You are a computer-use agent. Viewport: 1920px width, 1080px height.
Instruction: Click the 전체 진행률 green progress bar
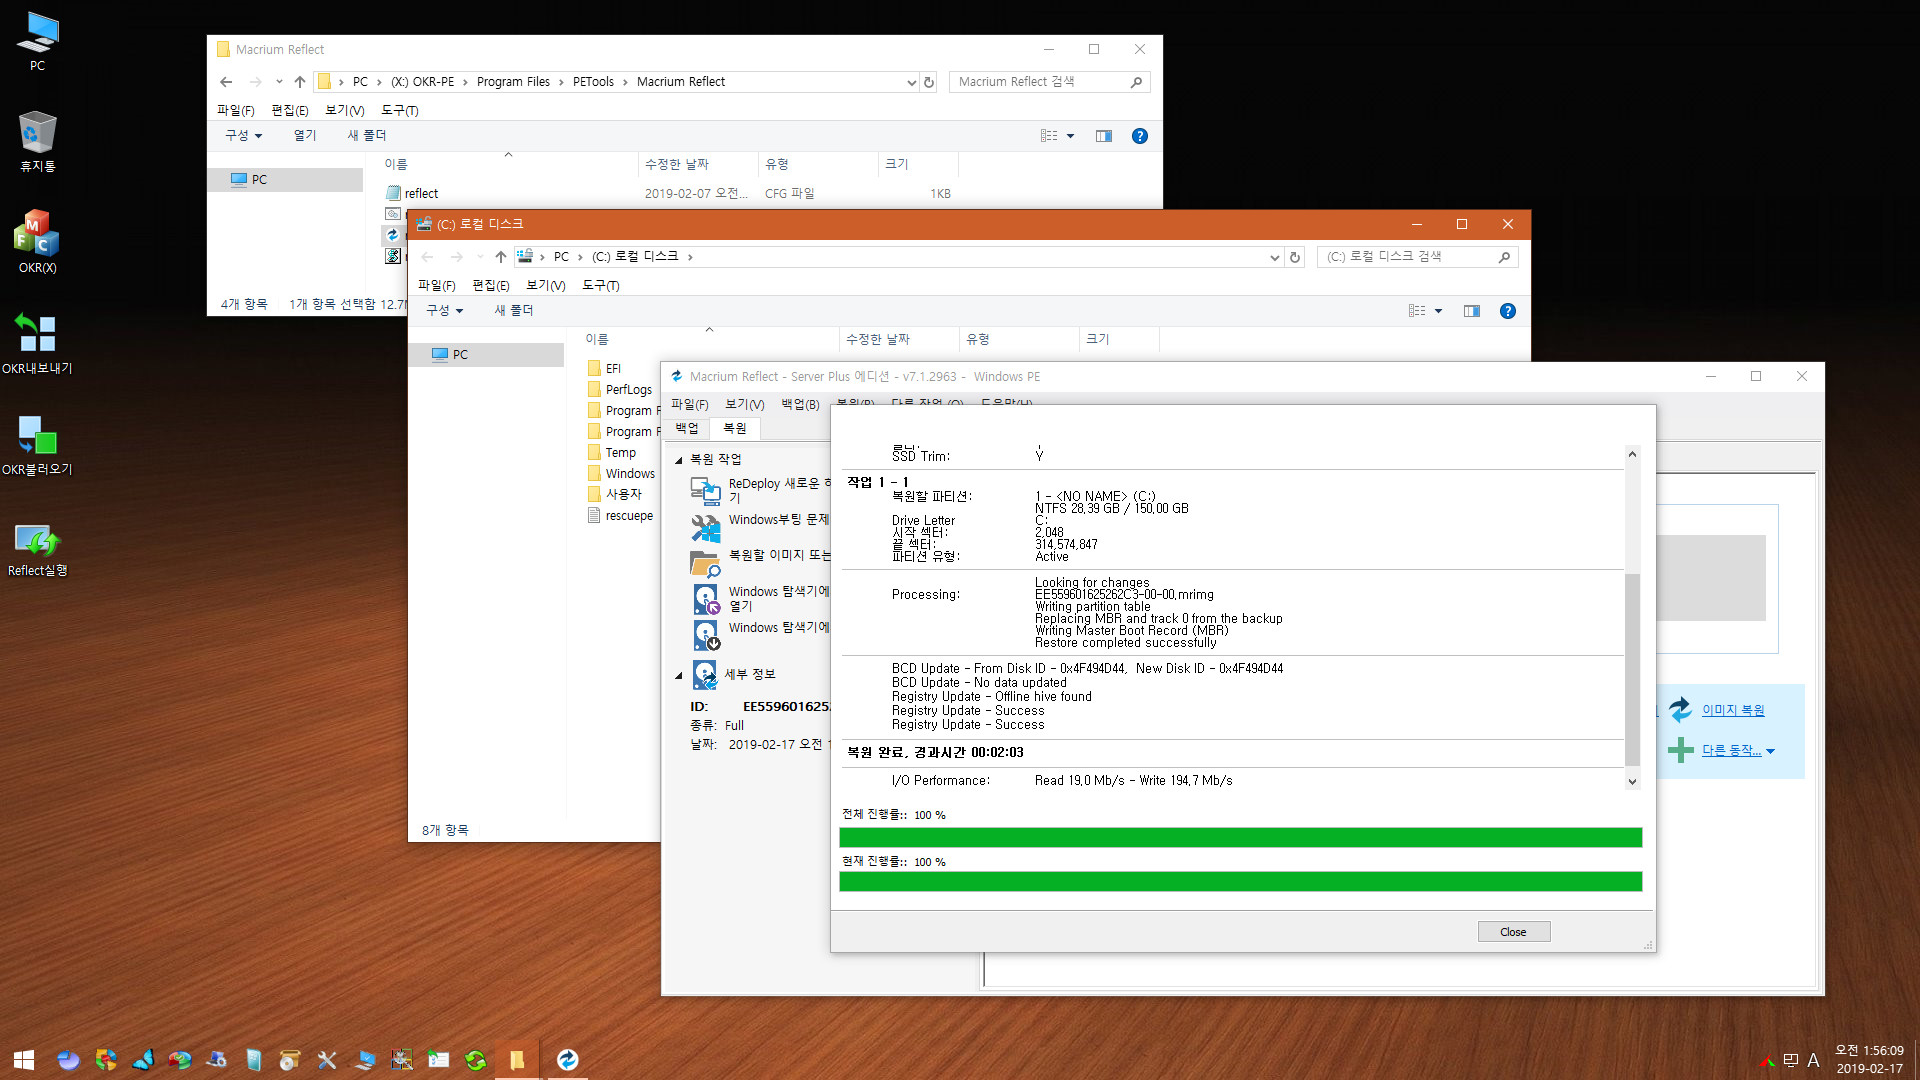(1240, 837)
